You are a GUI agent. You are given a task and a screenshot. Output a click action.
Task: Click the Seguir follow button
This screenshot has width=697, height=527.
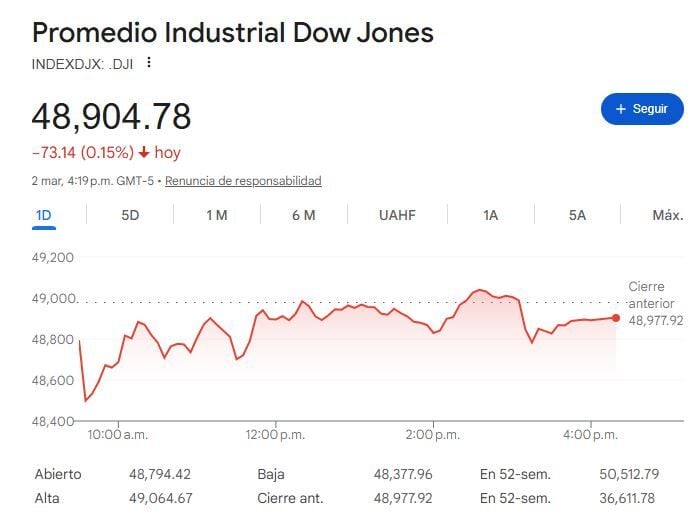[x=641, y=109]
